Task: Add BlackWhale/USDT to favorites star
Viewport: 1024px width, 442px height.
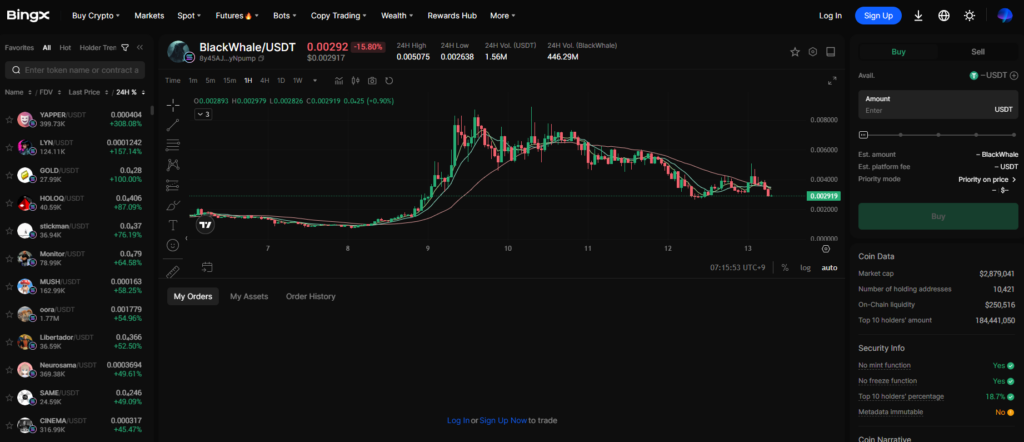Action: click(795, 52)
